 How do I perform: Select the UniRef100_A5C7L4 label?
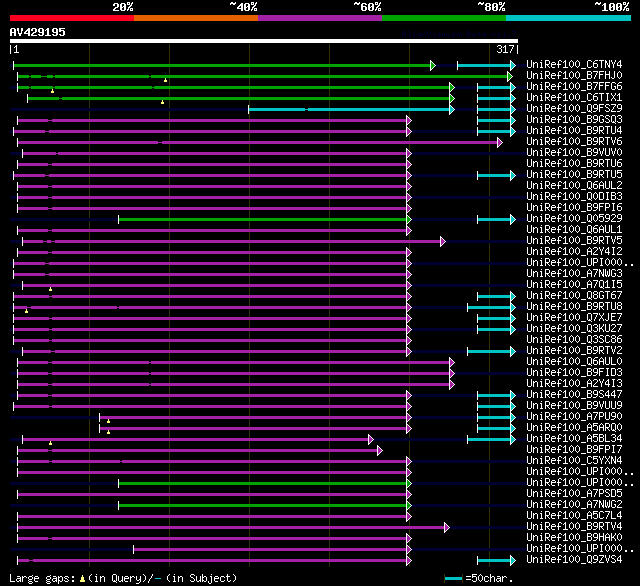(574, 516)
